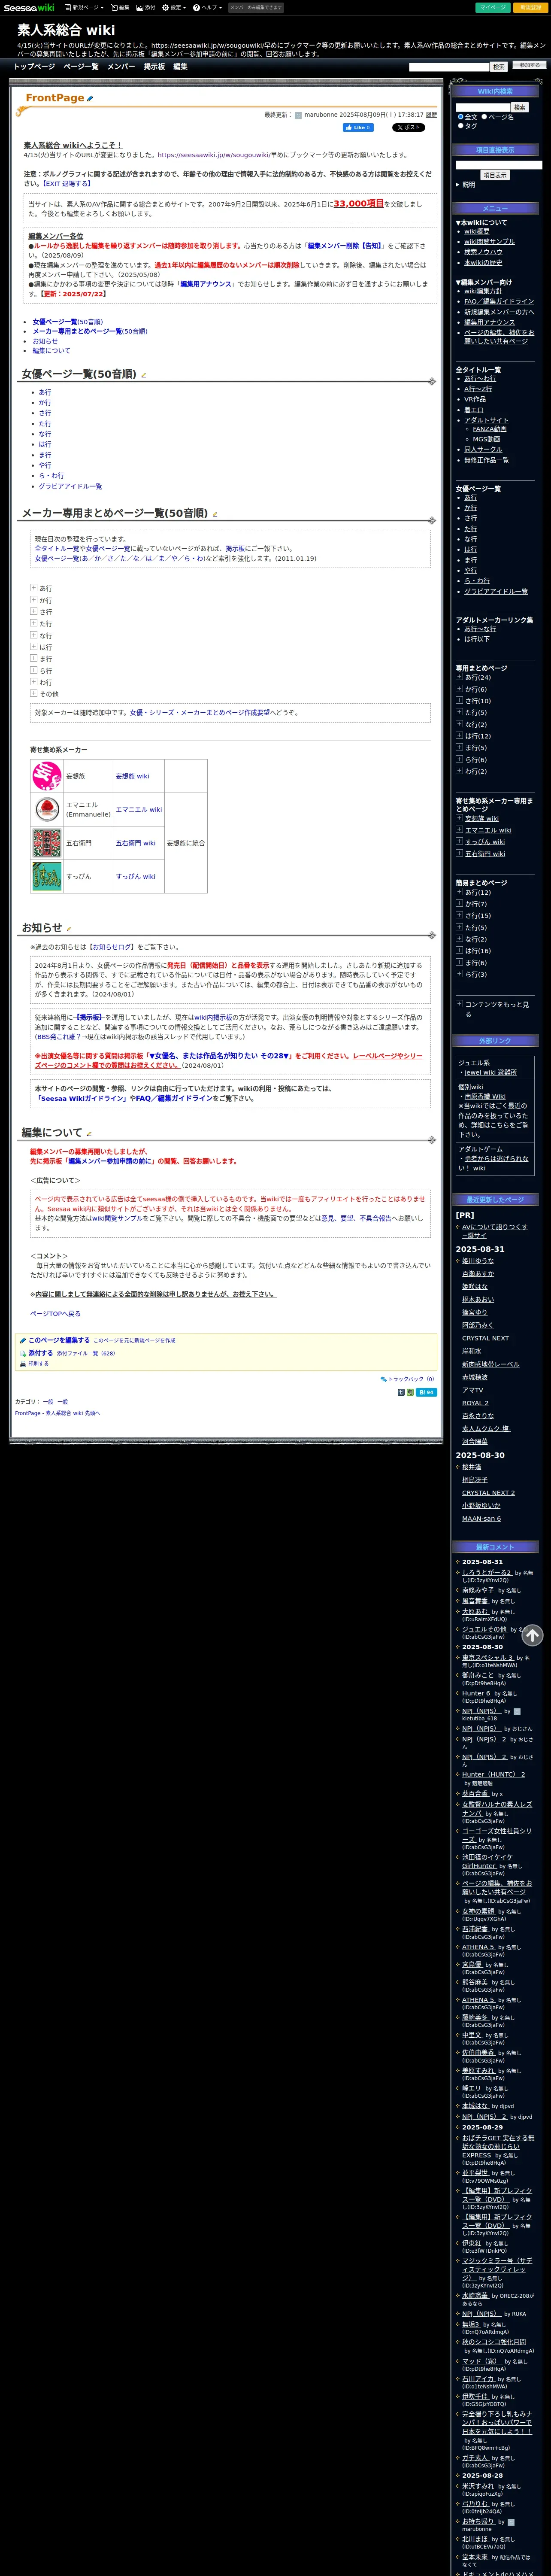Expand sidebar さ行(15) under 簡易まとめページ
The height and width of the screenshot is (2576, 551).
click(x=459, y=915)
